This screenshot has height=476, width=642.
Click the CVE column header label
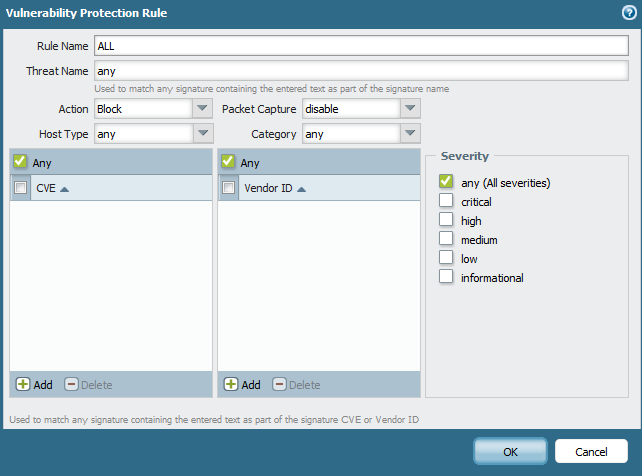[x=45, y=188]
